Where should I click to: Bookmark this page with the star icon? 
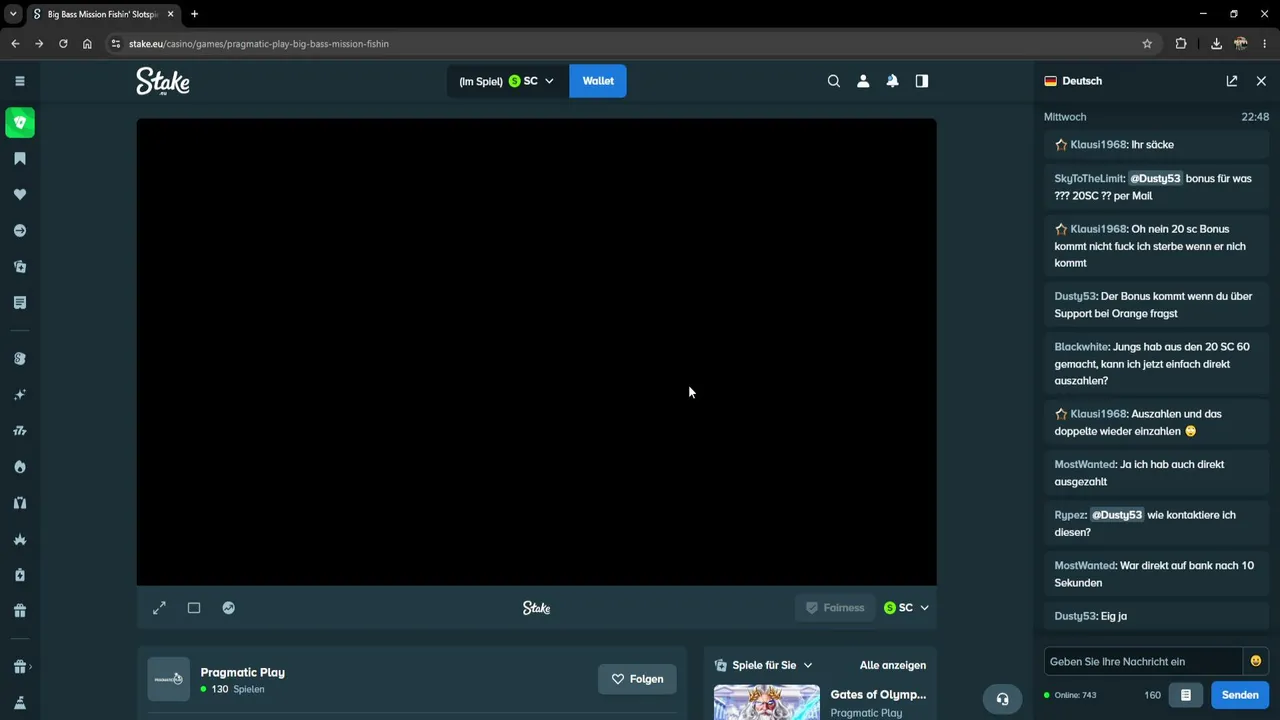1147,44
